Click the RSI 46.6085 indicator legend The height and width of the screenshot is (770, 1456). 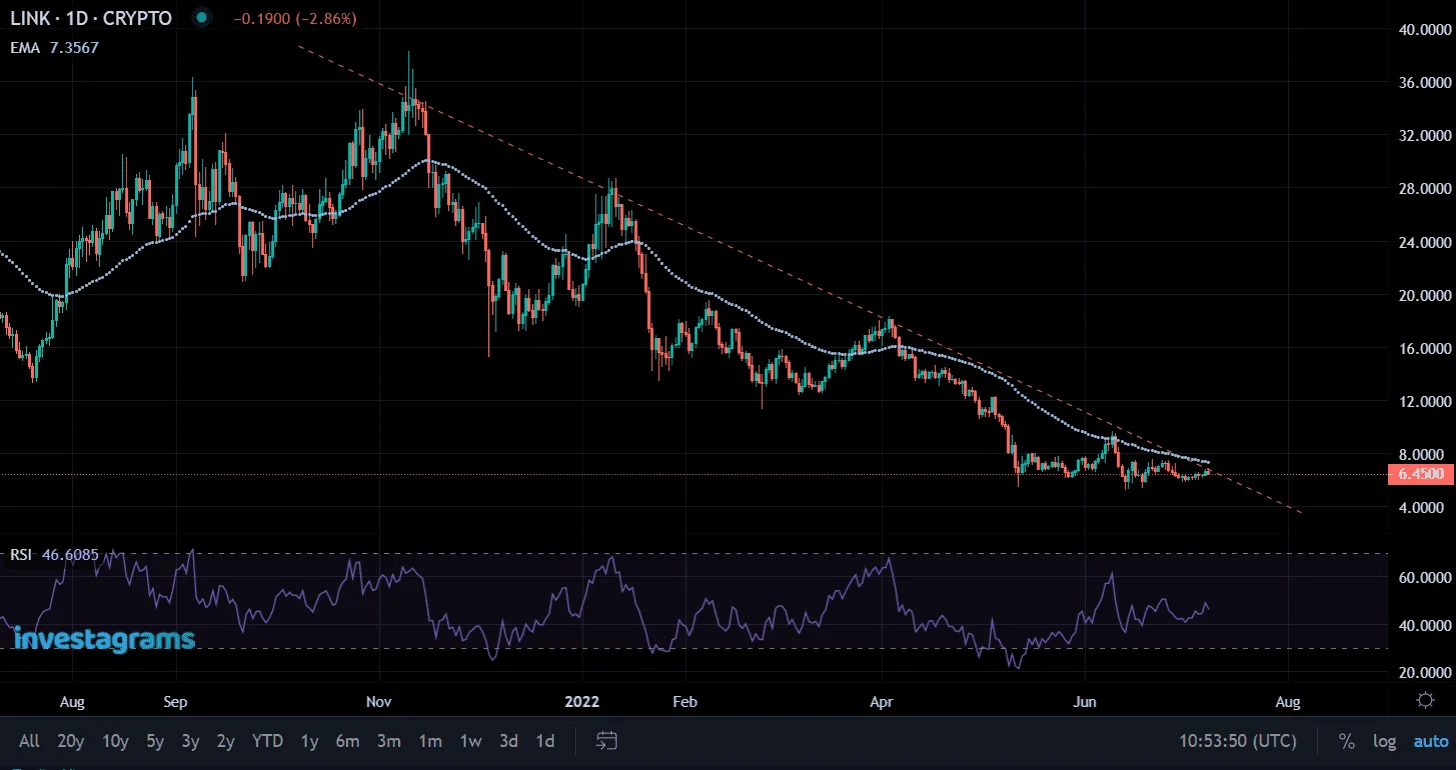pyautogui.click(x=54, y=554)
